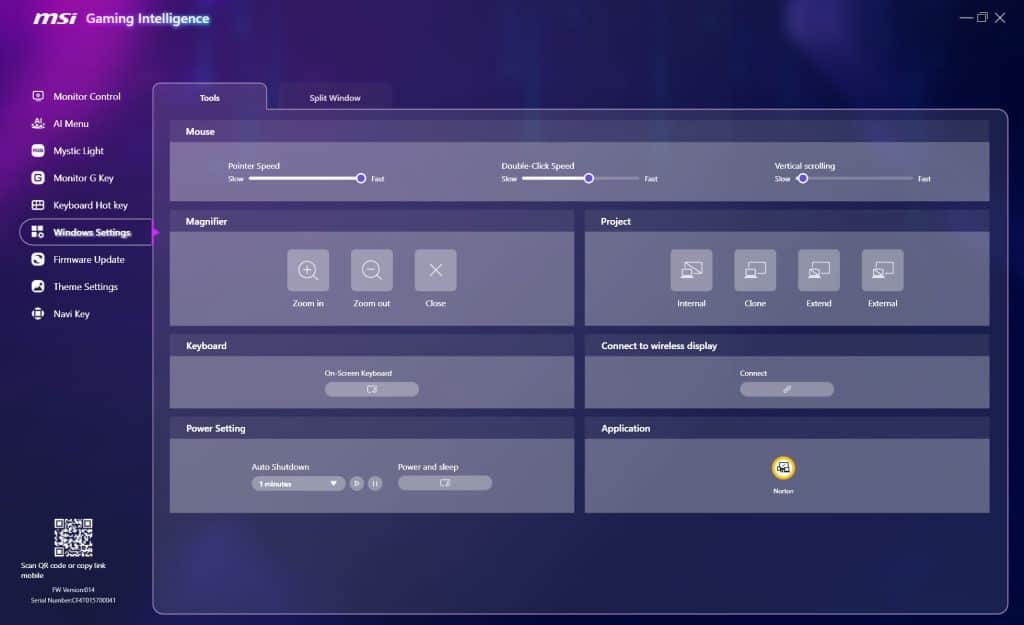Open the Power and sleep settings button
The height and width of the screenshot is (625, 1024).
tap(445, 483)
